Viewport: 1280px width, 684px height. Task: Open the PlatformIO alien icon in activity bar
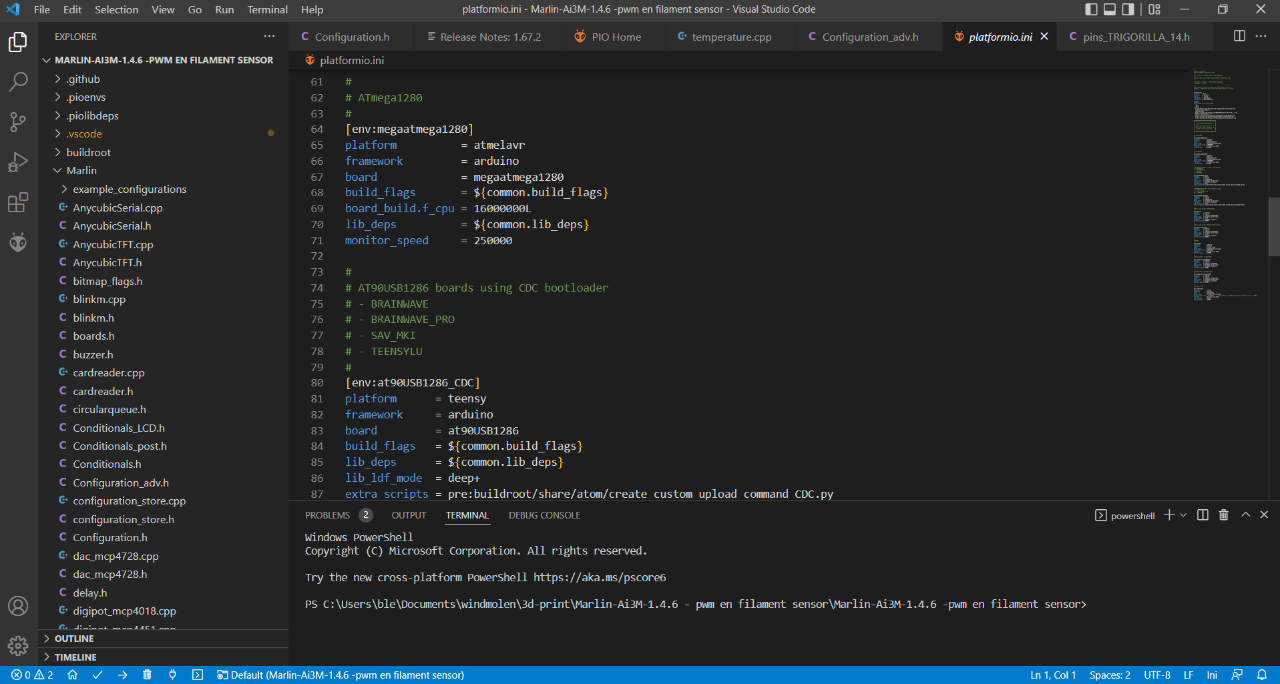(18, 242)
